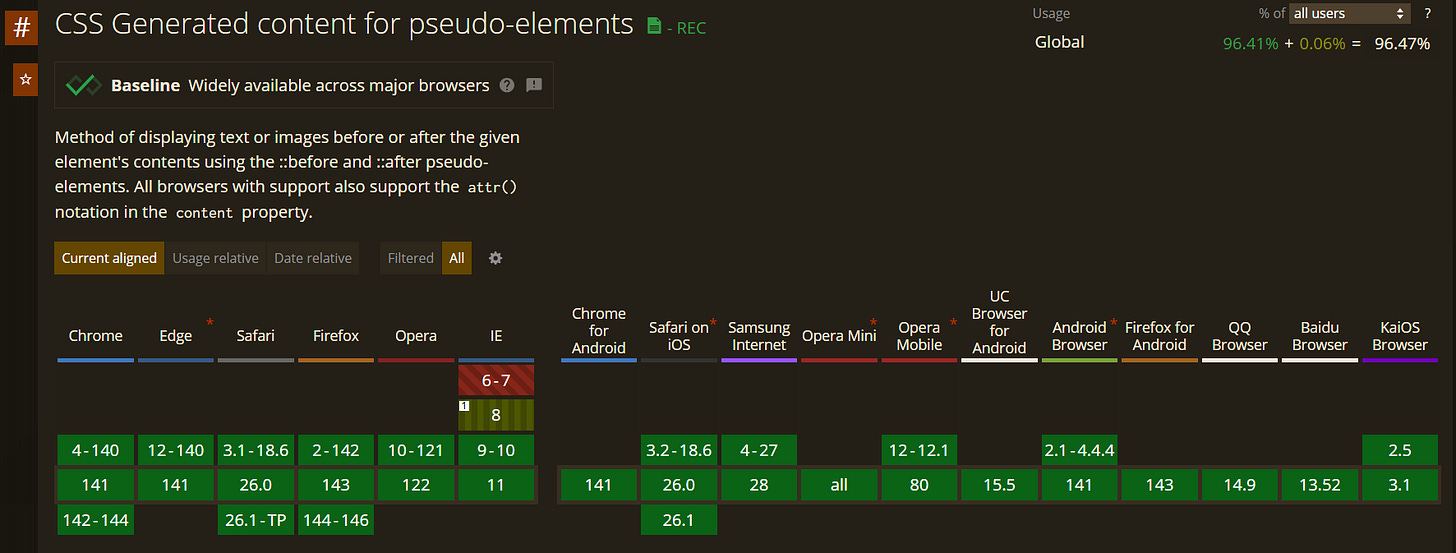Select Opera Mobile 12-12.1 cell

(x=919, y=450)
